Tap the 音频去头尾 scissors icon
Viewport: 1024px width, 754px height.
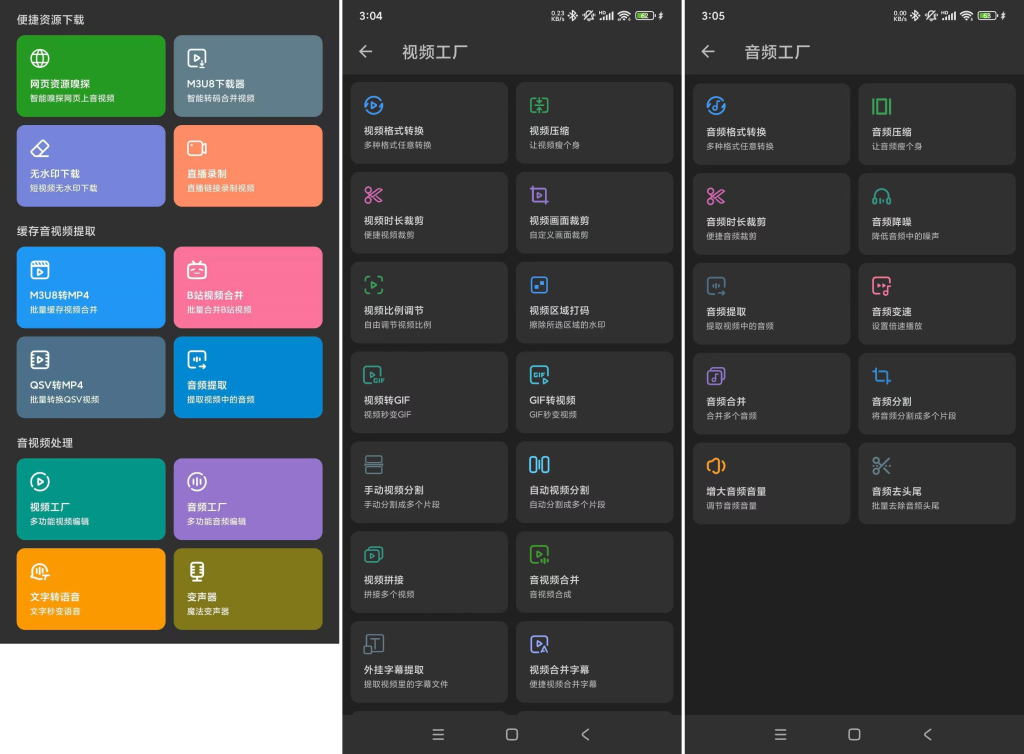click(x=881, y=465)
